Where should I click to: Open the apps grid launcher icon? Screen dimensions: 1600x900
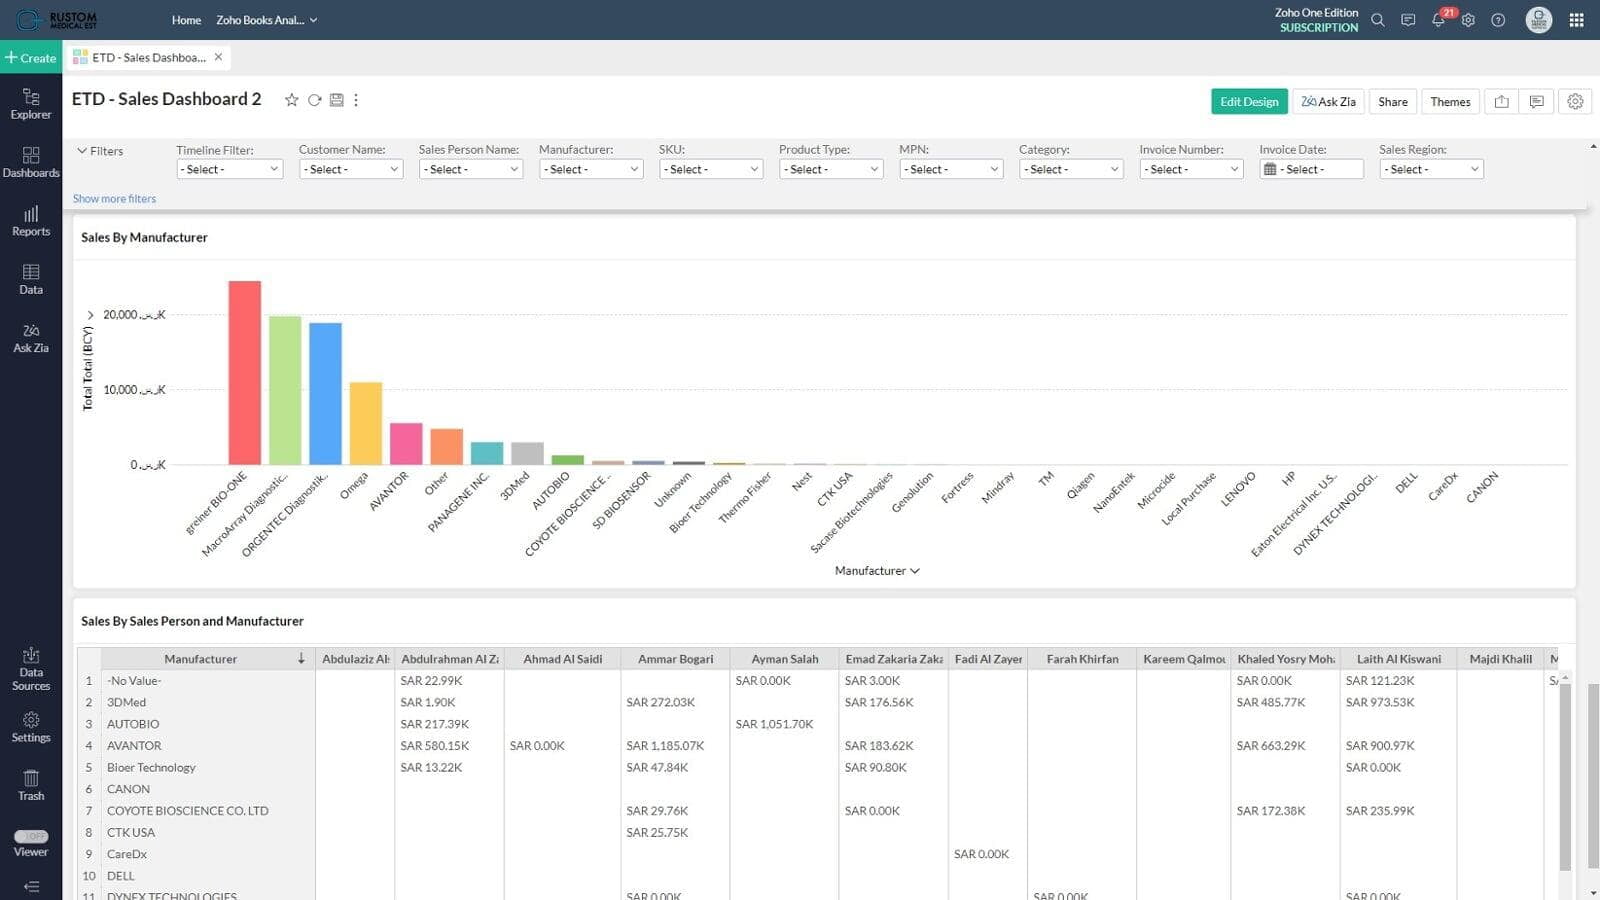click(x=1576, y=20)
